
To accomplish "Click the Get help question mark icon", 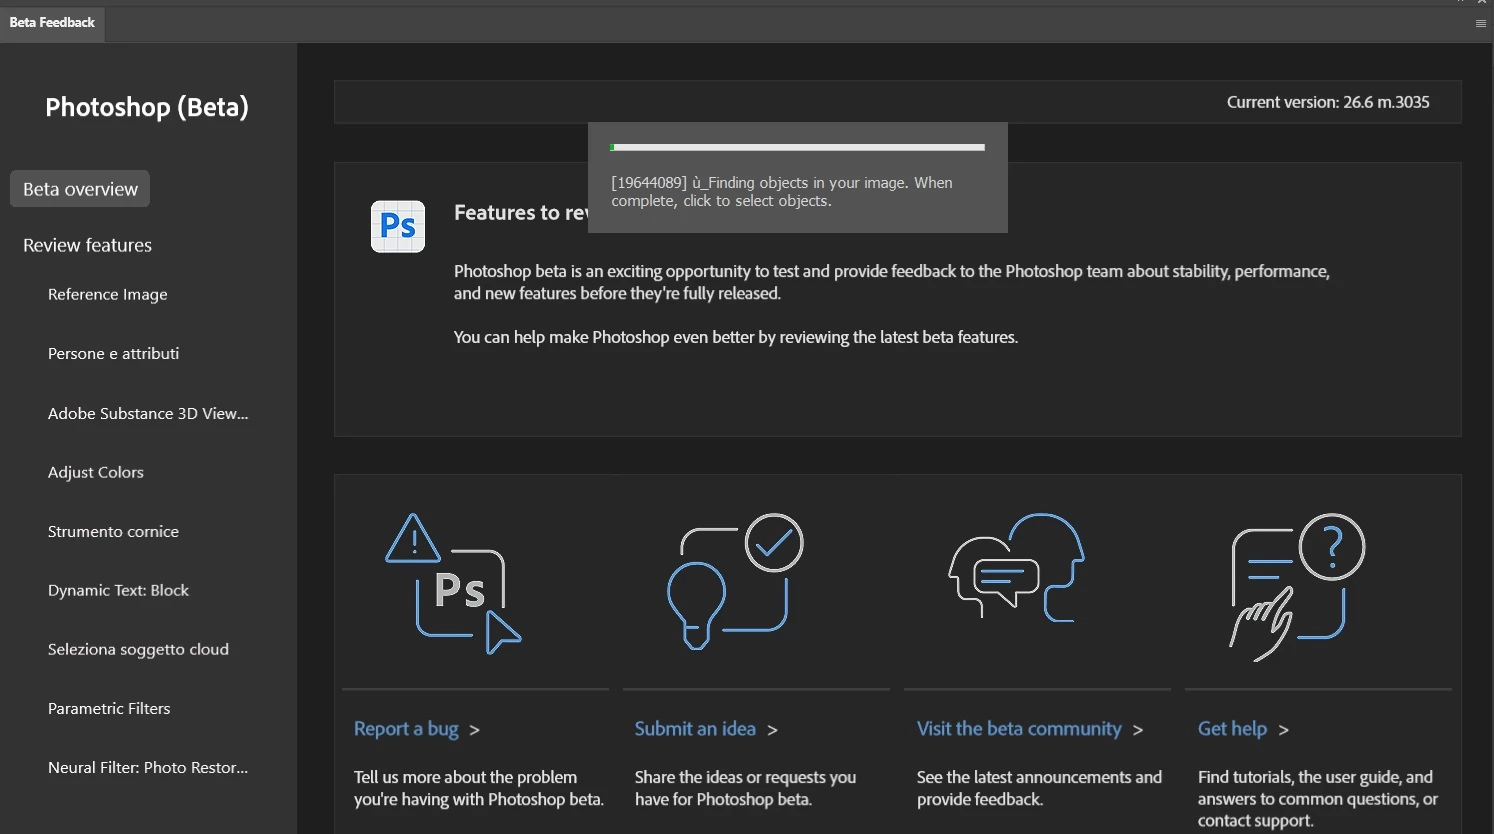I will pyautogui.click(x=1297, y=587).
